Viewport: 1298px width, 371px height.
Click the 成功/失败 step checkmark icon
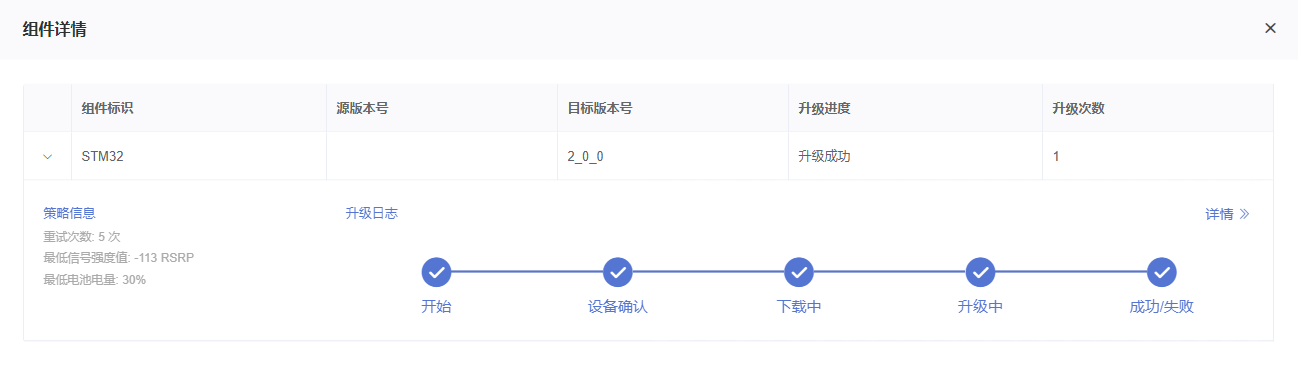(1161, 271)
